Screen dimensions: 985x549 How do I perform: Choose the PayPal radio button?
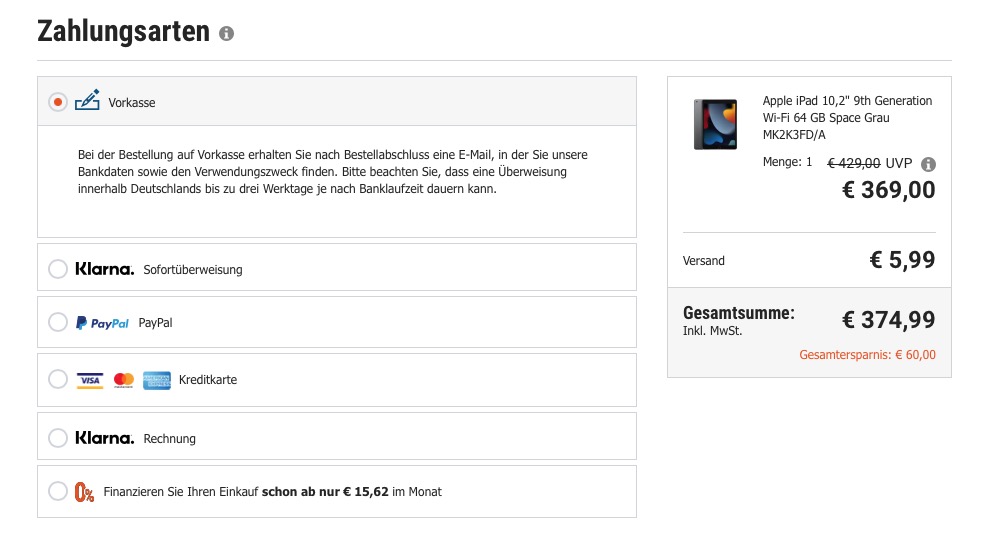click(58, 322)
